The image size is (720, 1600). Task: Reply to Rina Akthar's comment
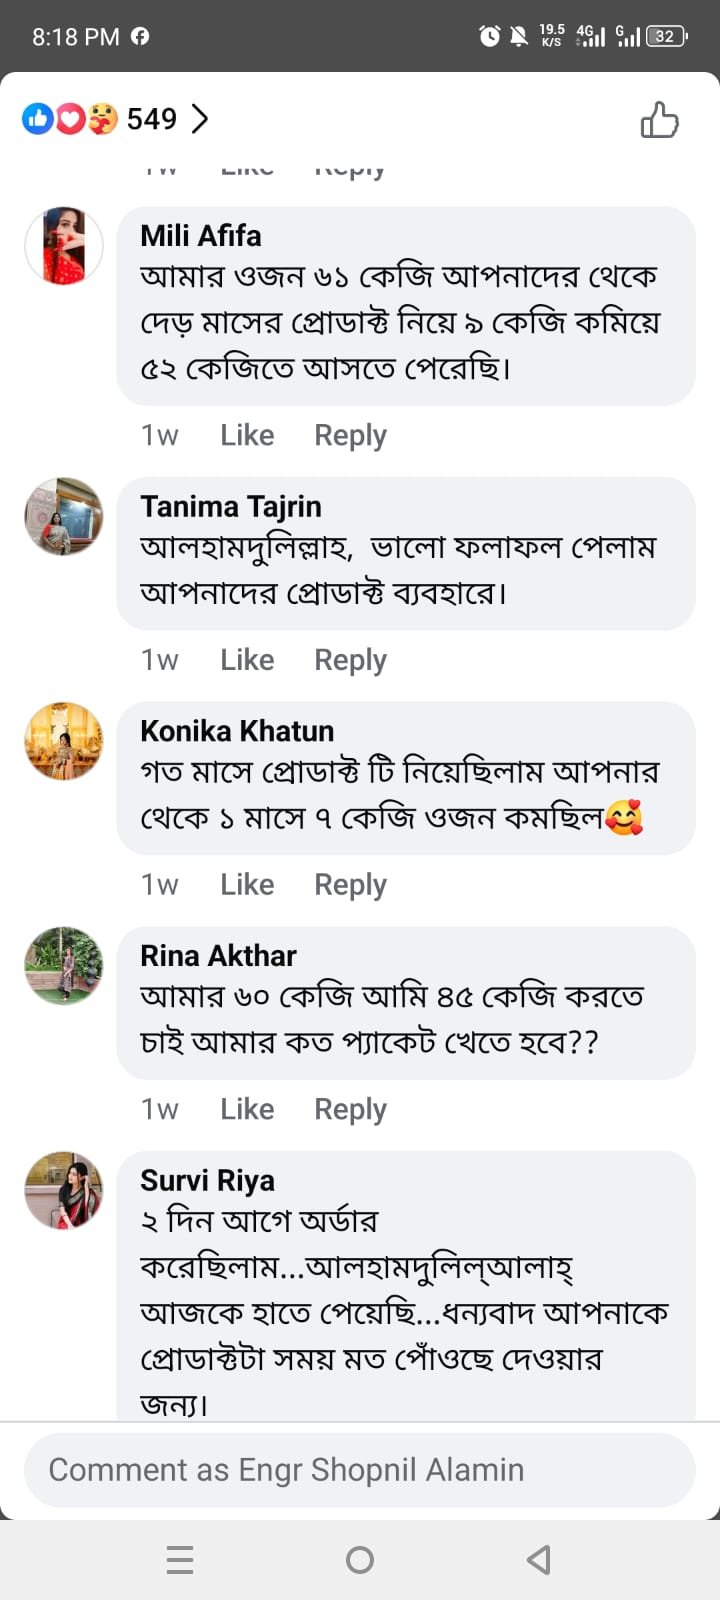pos(350,1109)
